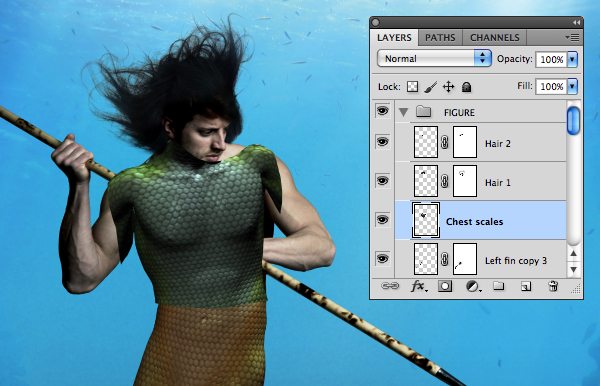Lock layer position
This screenshot has width=600, height=386.
448,87
